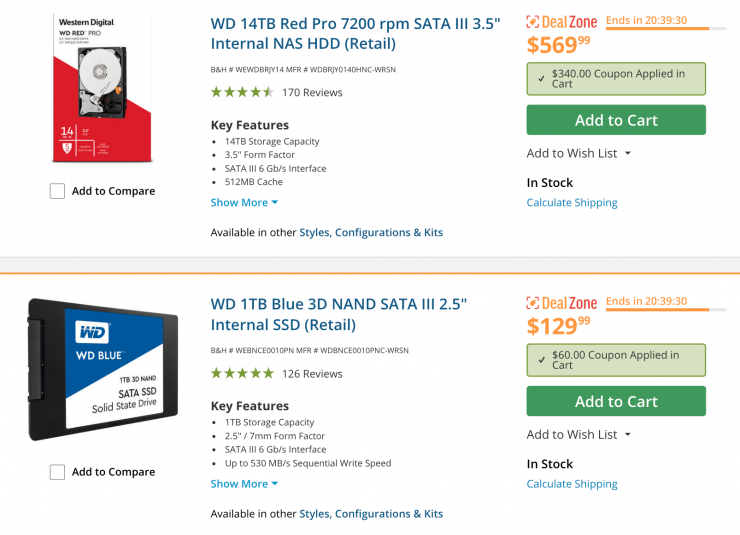Click Calculate Shipping for WD Red Pro

click(x=572, y=202)
